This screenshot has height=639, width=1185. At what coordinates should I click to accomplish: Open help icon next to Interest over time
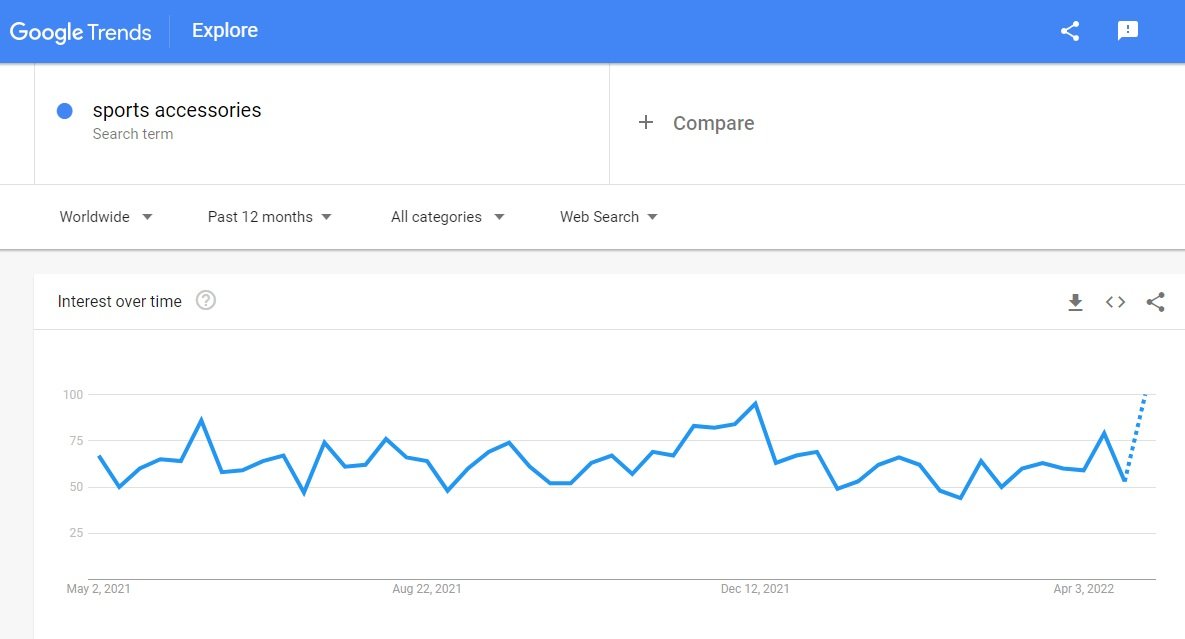[x=206, y=301]
